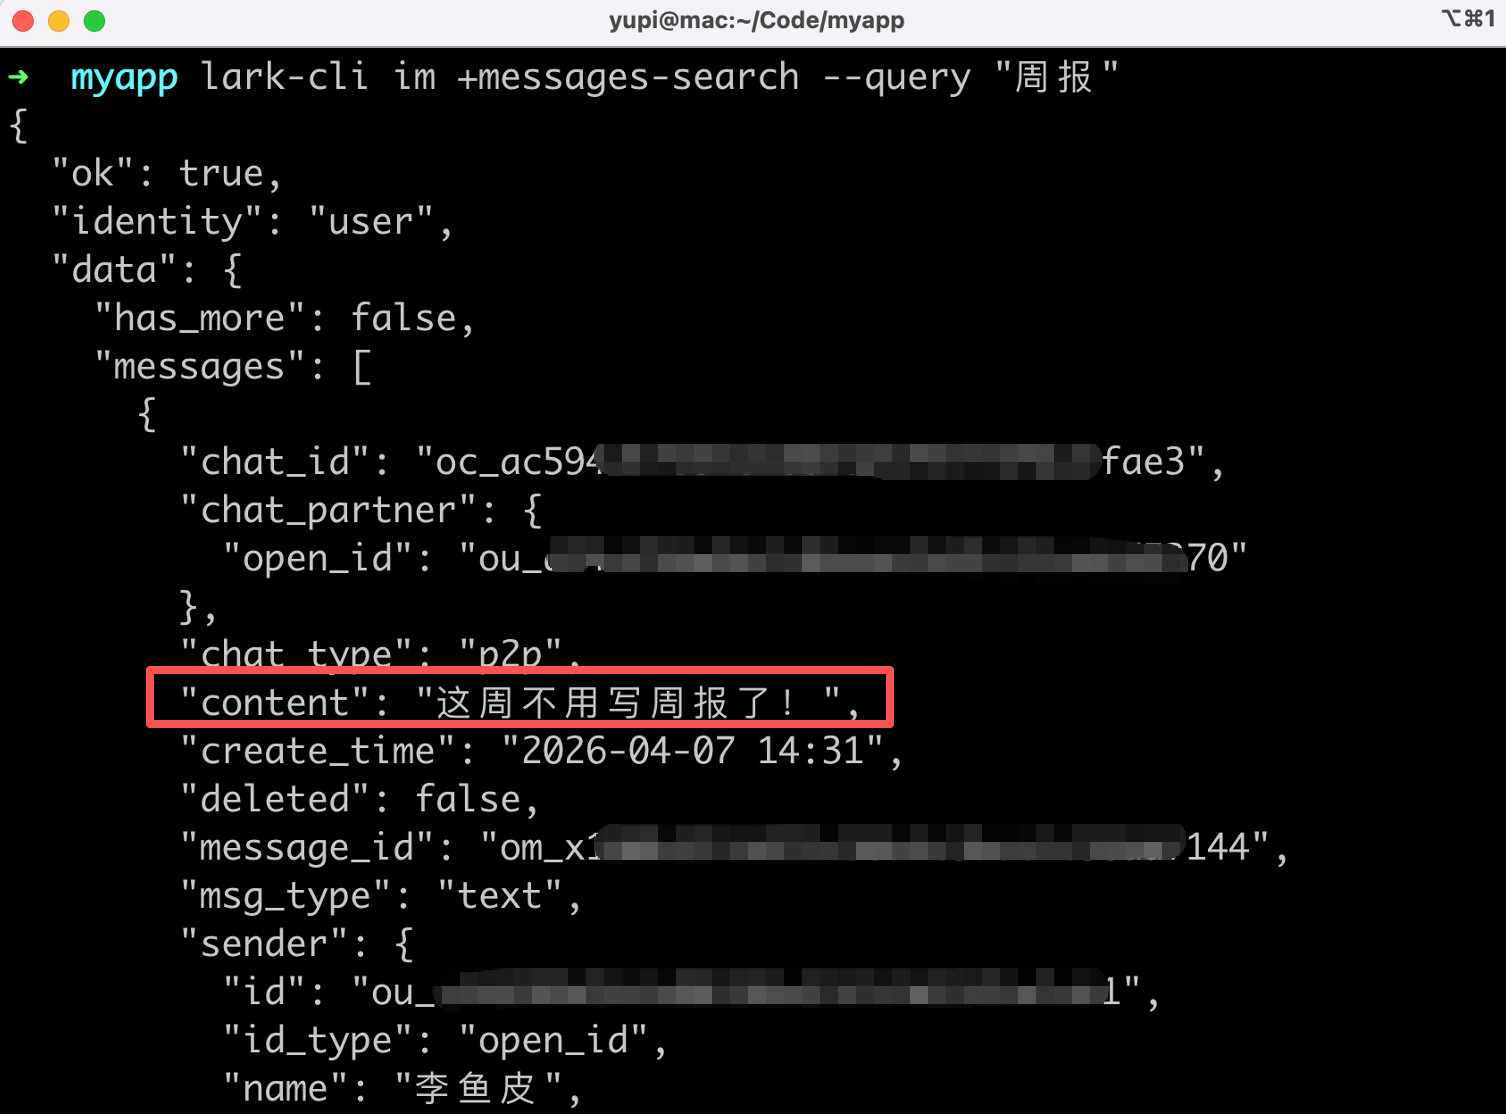This screenshot has width=1506, height=1114.
Task: Click the green prompt arrow
Action: (19, 76)
